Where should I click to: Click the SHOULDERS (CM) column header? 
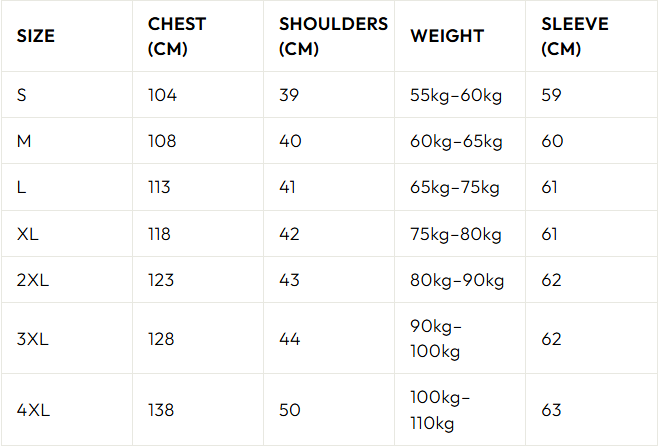point(333,36)
